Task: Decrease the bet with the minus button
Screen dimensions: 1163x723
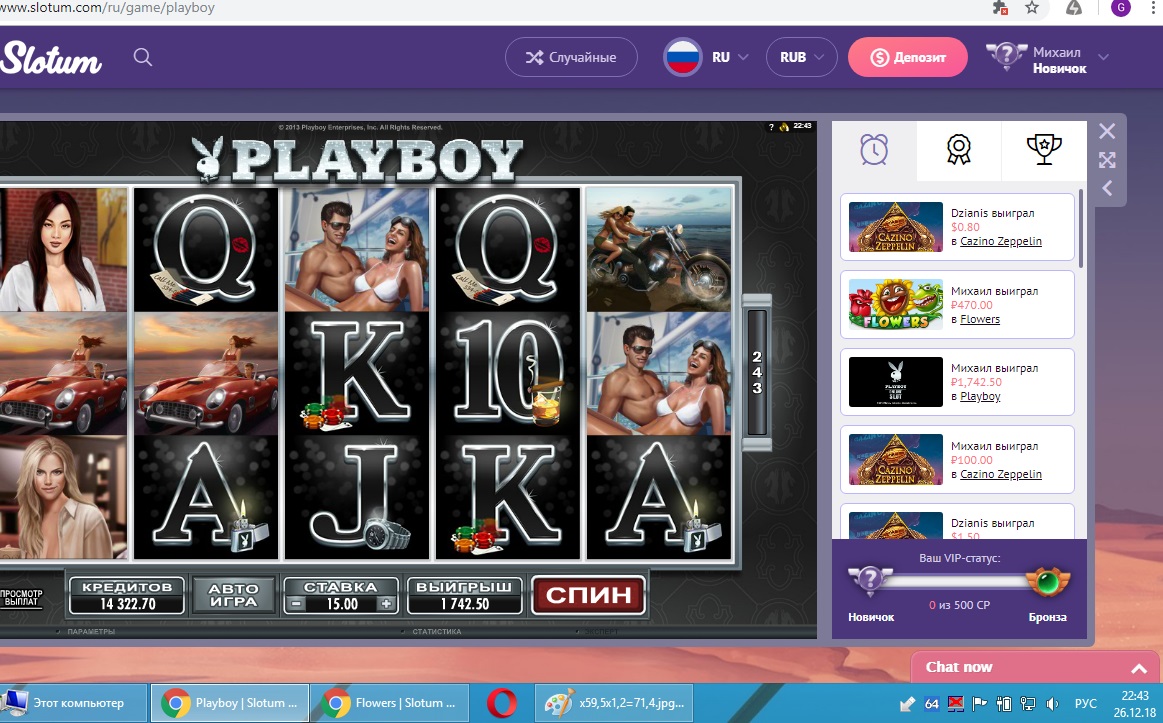Action: coord(296,604)
